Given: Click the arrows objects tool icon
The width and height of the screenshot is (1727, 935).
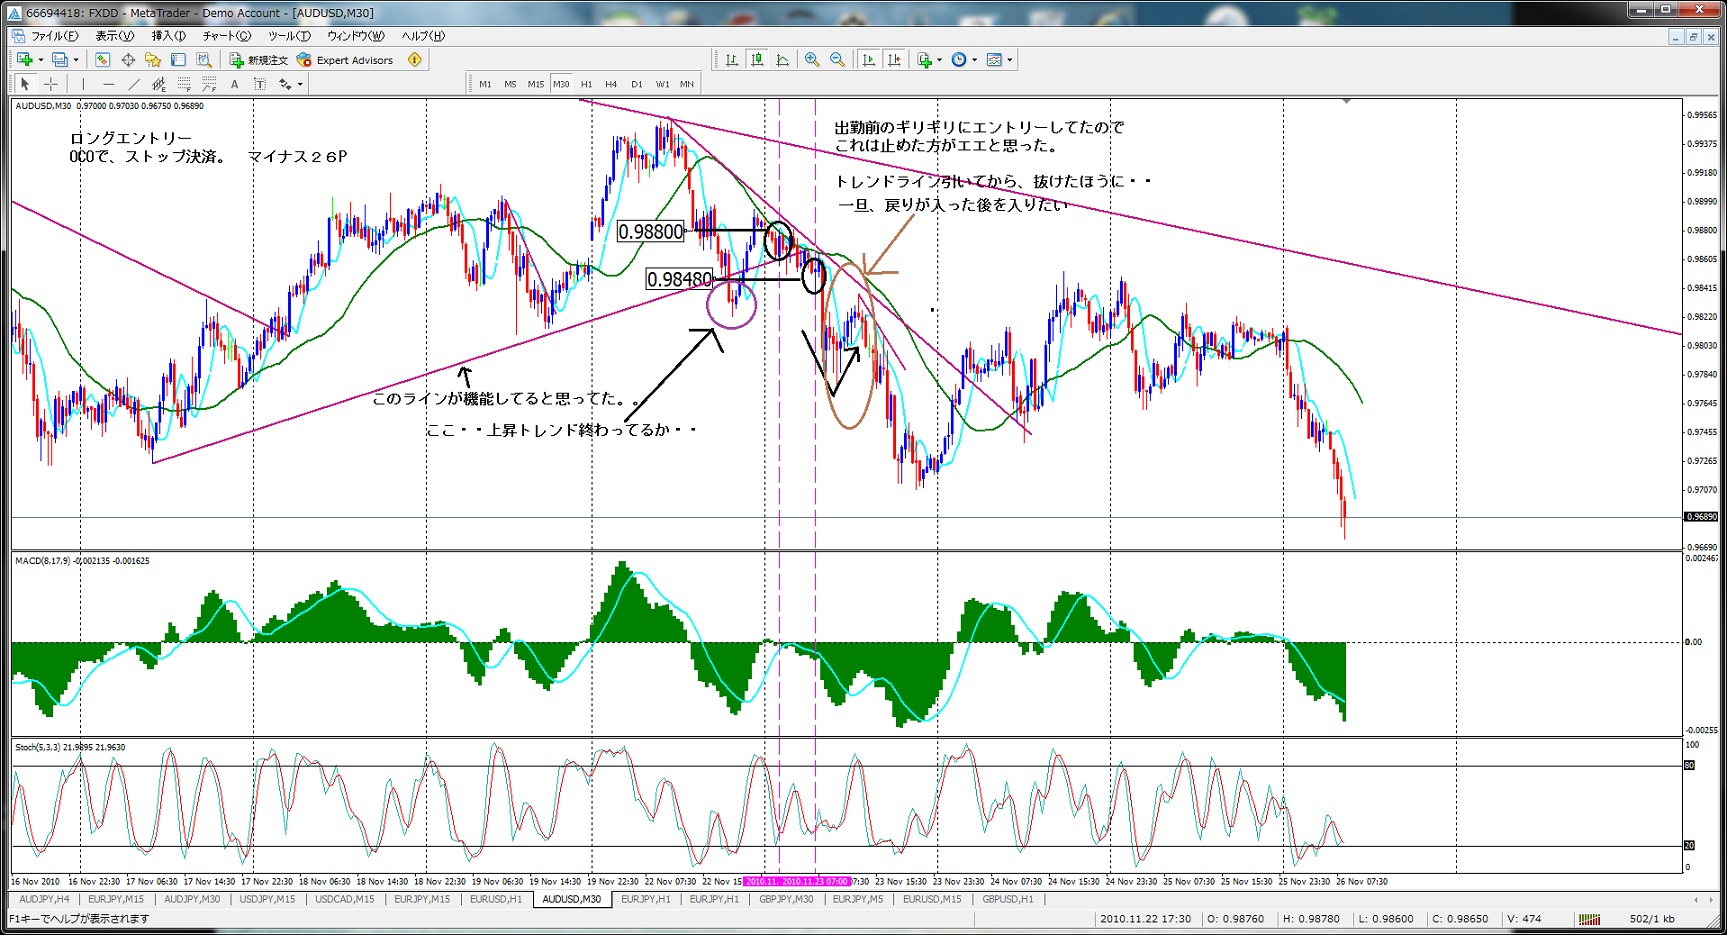Looking at the screenshot, I should 285,84.
